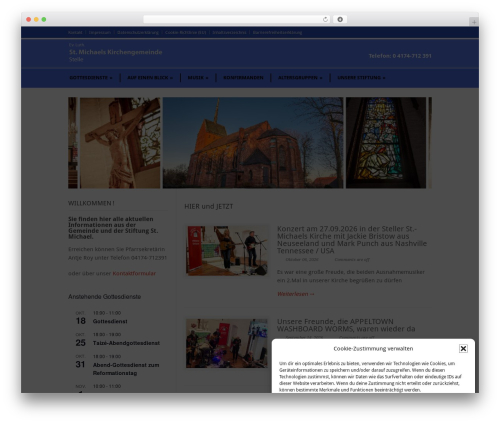
Task: Open the Washboard Worms band thumbnail
Action: pos(227,343)
